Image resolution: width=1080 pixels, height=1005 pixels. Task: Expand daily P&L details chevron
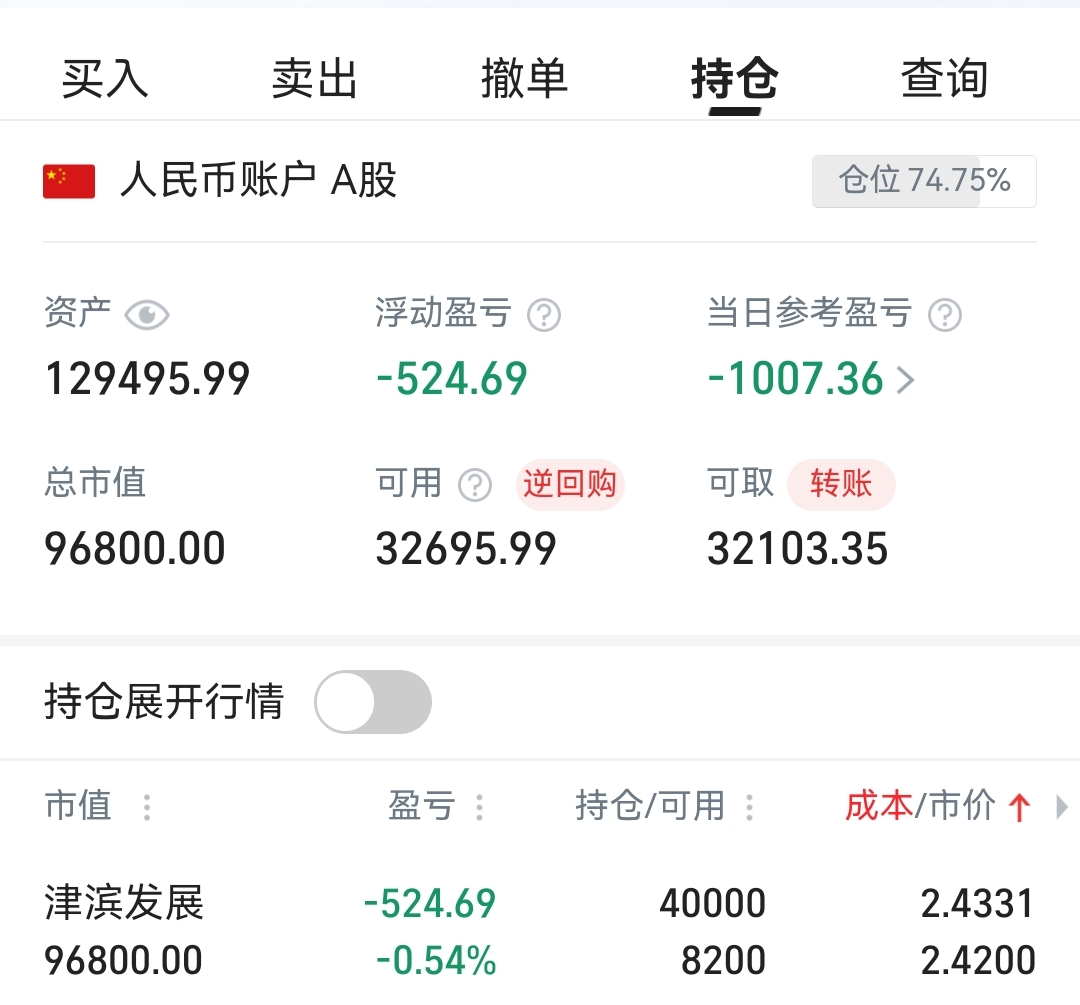906,380
